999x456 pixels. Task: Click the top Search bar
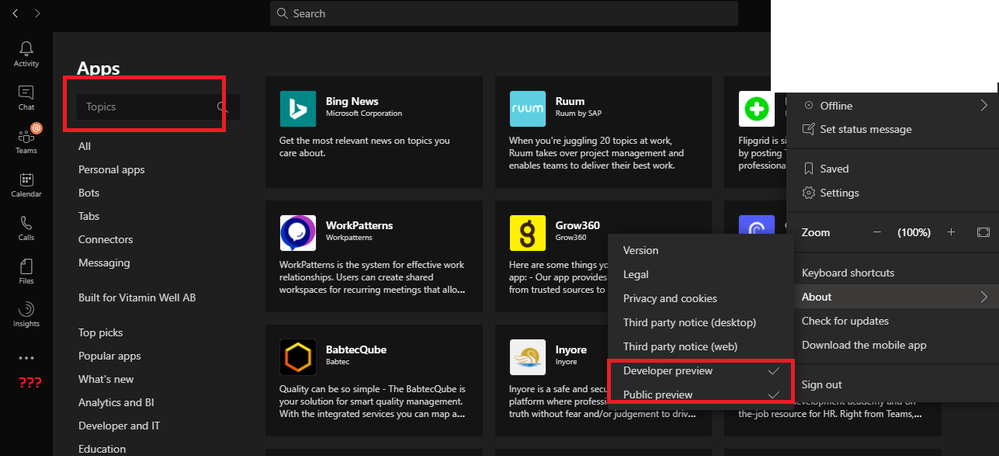[504, 13]
